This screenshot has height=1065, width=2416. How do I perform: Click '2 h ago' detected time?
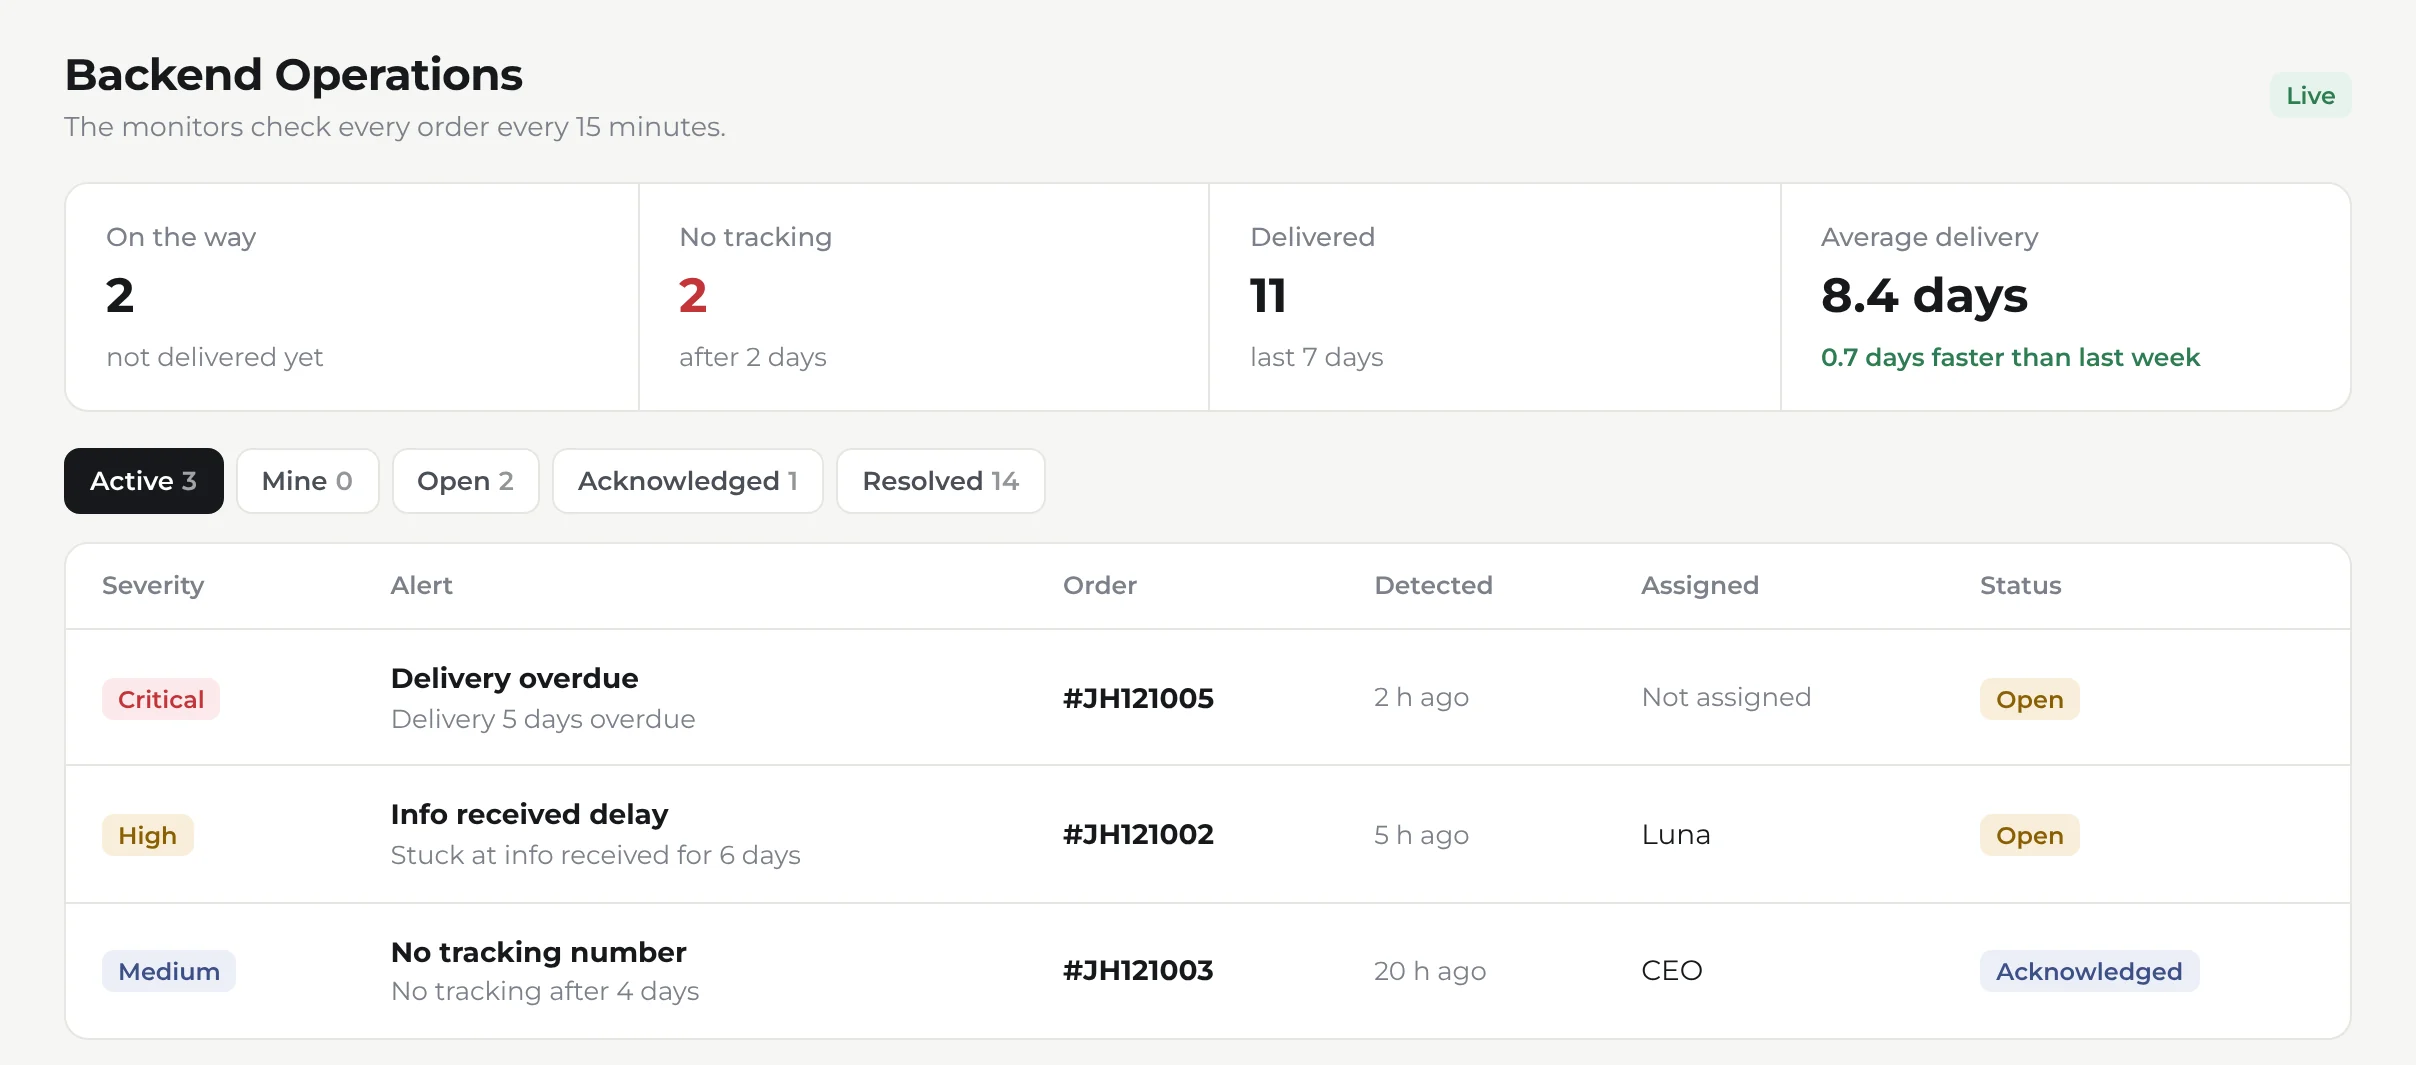pyautogui.click(x=1421, y=697)
